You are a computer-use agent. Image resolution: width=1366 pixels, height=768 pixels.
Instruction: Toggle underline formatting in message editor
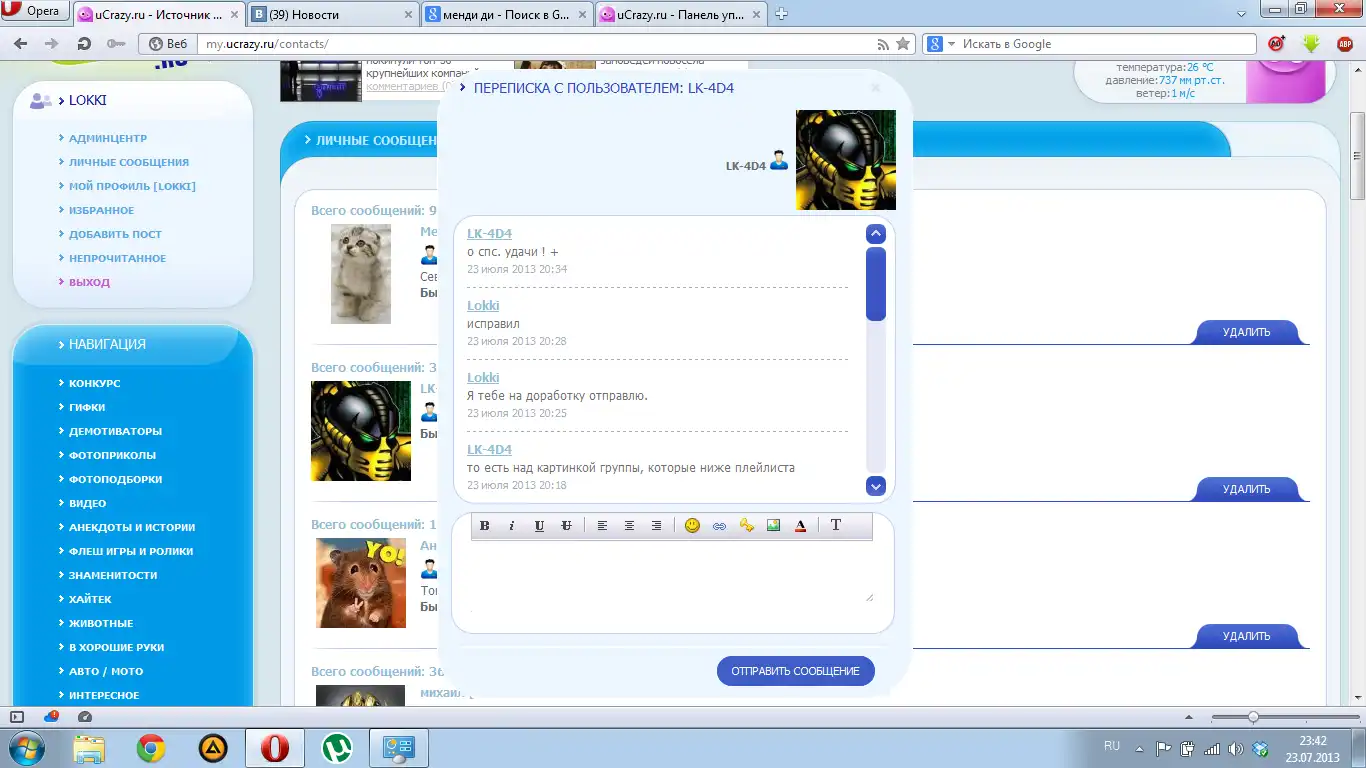pyautogui.click(x=539, y=526)
